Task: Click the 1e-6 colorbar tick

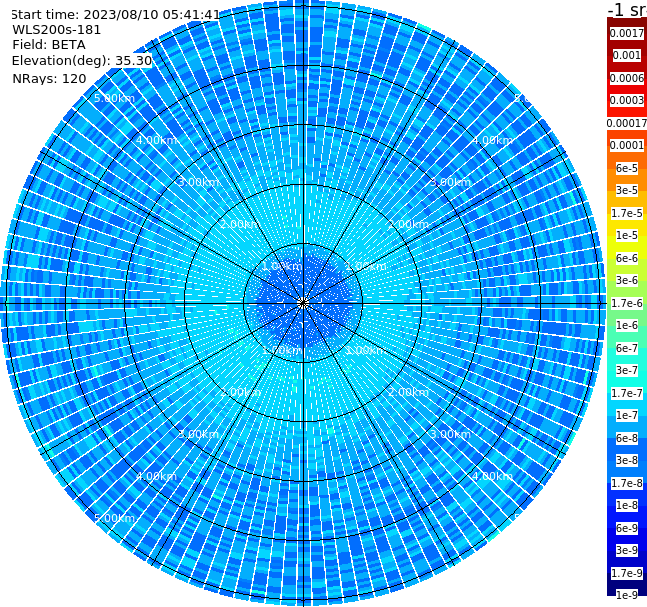Action: pyautogui.click(x=627, y=325)
